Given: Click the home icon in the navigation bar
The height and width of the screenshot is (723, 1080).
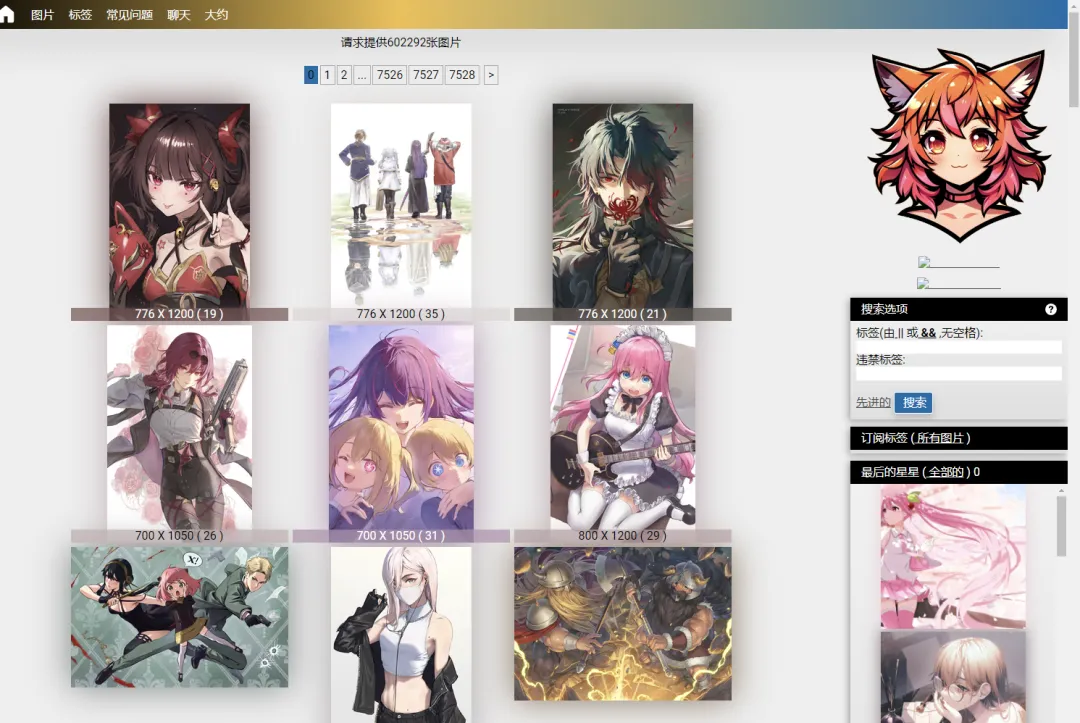Looking at the screenshot, I should pyautogui.click(x=8, y=14).
